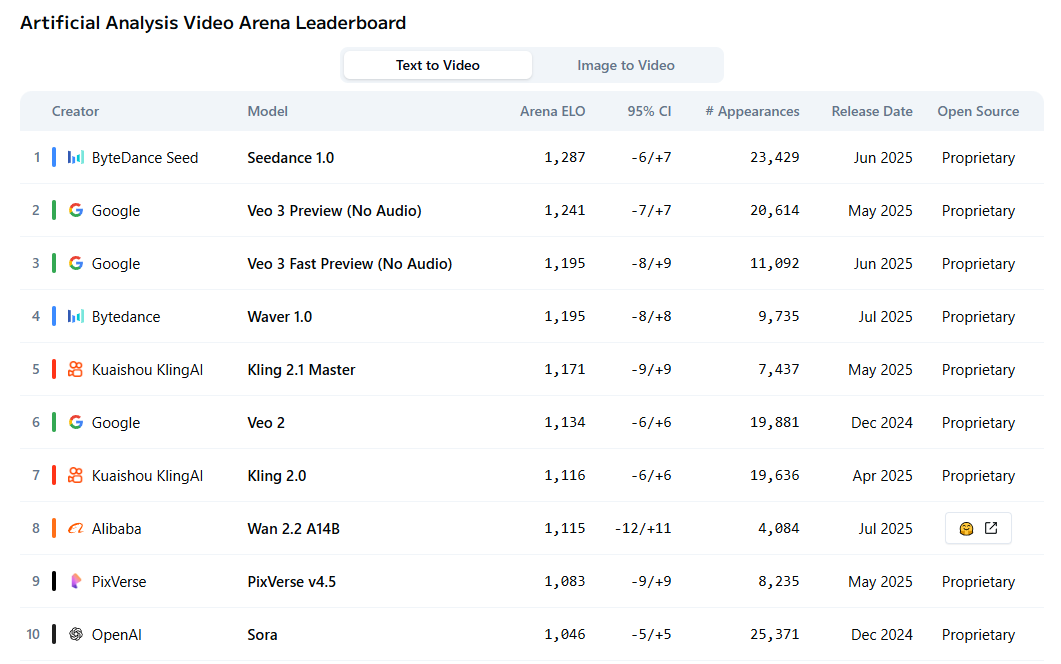
Task: Click the ByteDance Seed logo icon
Action: click(x=76, y=158)
